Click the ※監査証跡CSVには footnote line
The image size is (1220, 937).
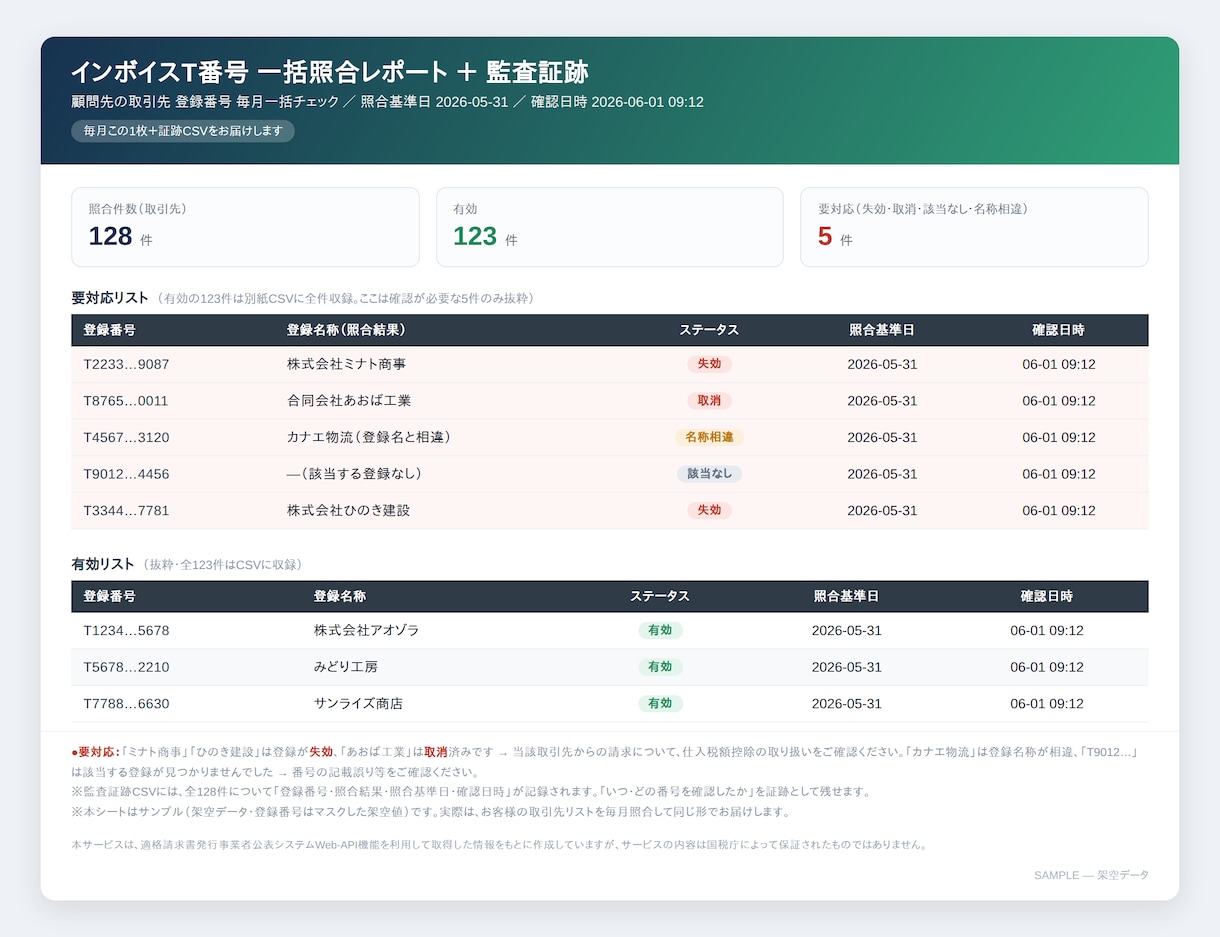[471, 792]
